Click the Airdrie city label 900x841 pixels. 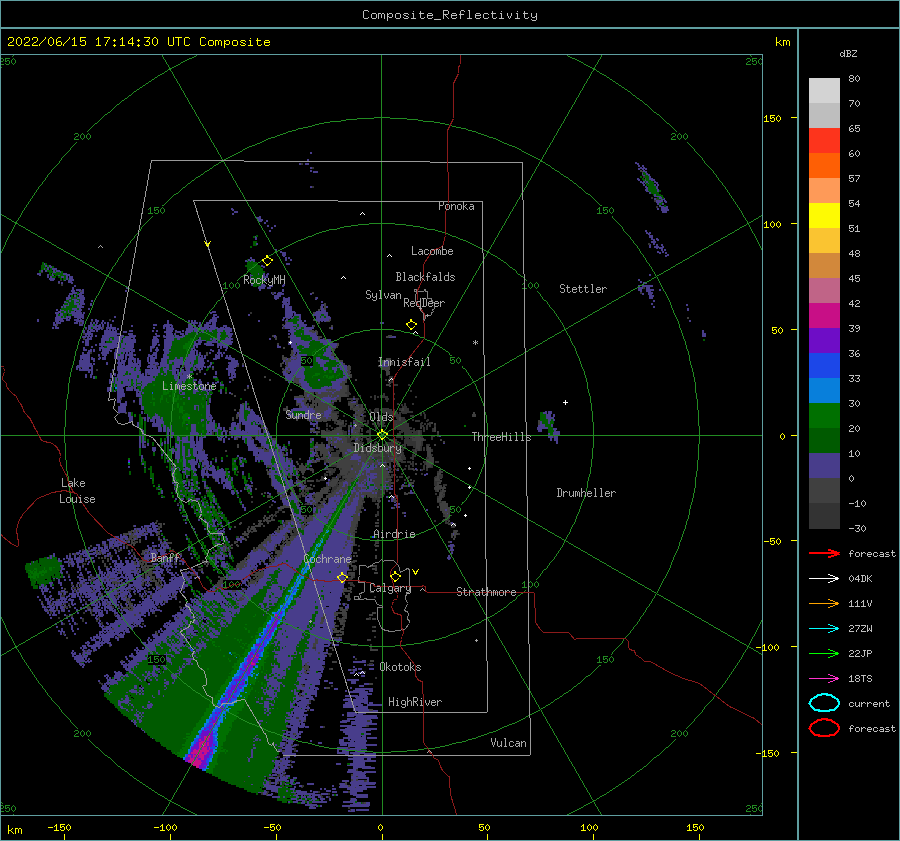coord(394,534)
